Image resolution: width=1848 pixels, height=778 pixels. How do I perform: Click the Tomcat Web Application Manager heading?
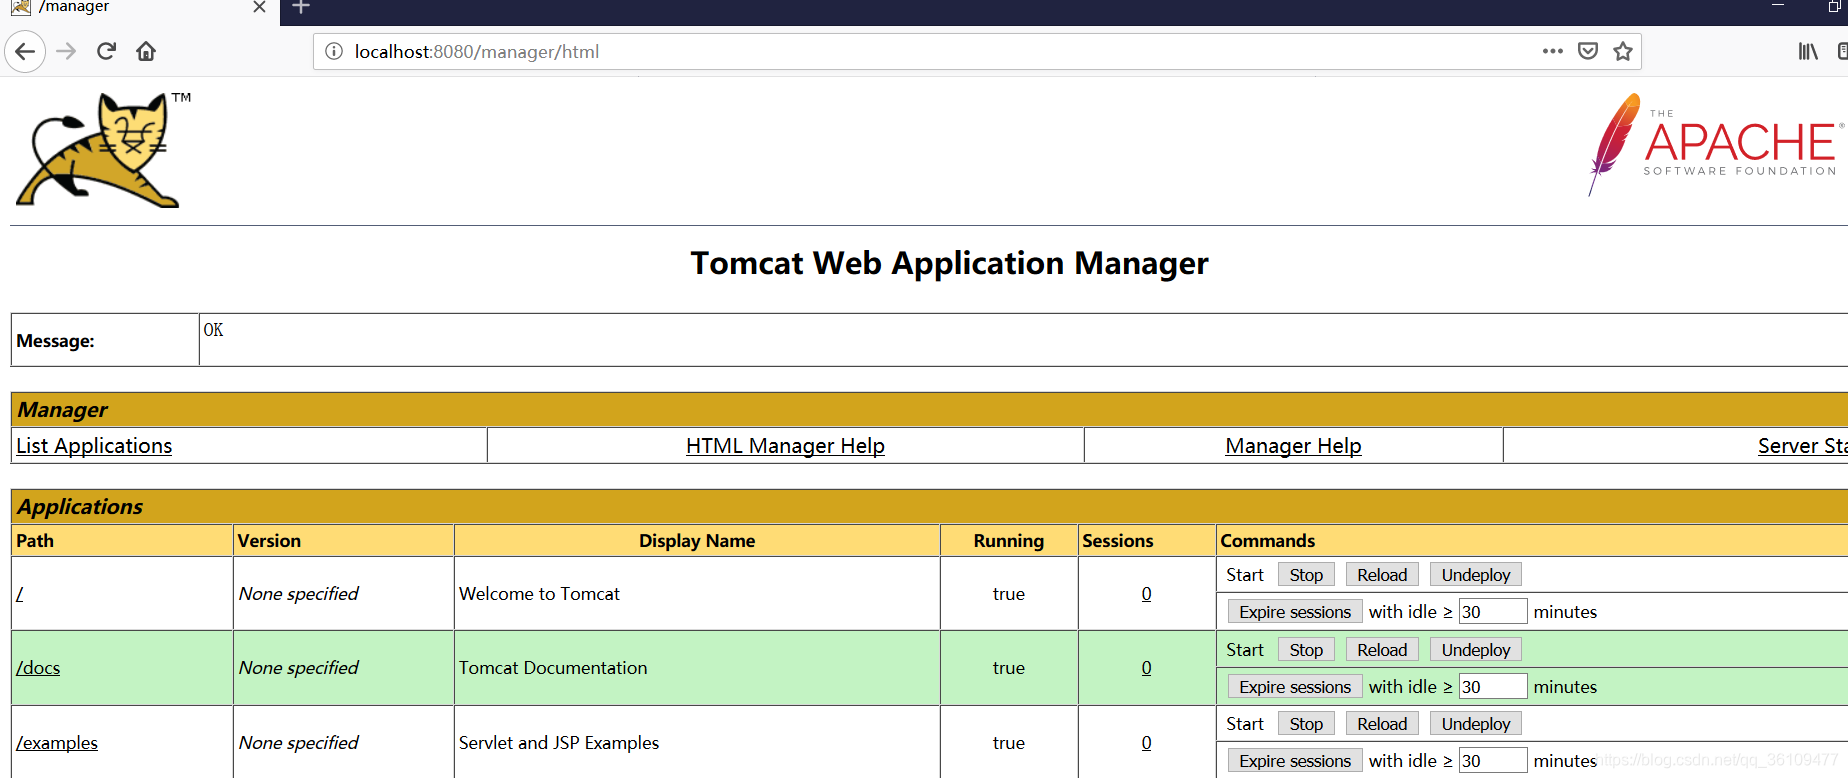point(949,263)
